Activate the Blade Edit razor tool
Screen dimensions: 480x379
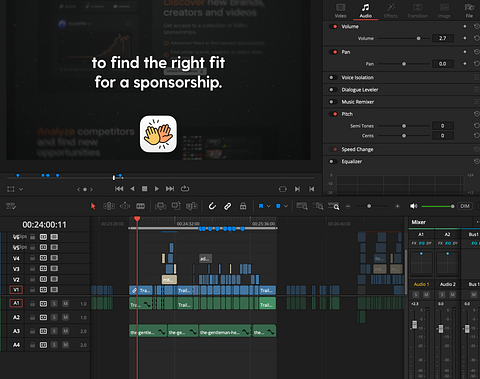pos(140,206)
